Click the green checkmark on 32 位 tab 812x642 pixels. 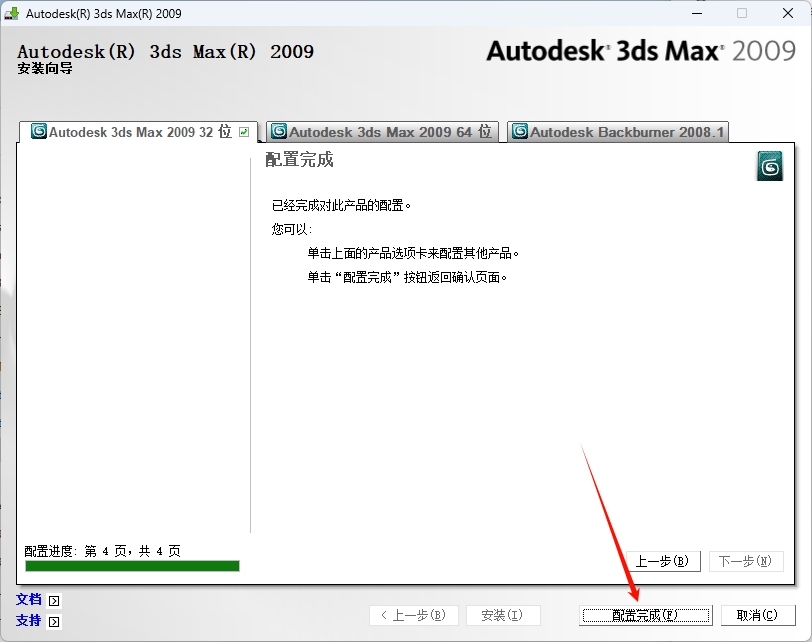click(x=244, y=132)
